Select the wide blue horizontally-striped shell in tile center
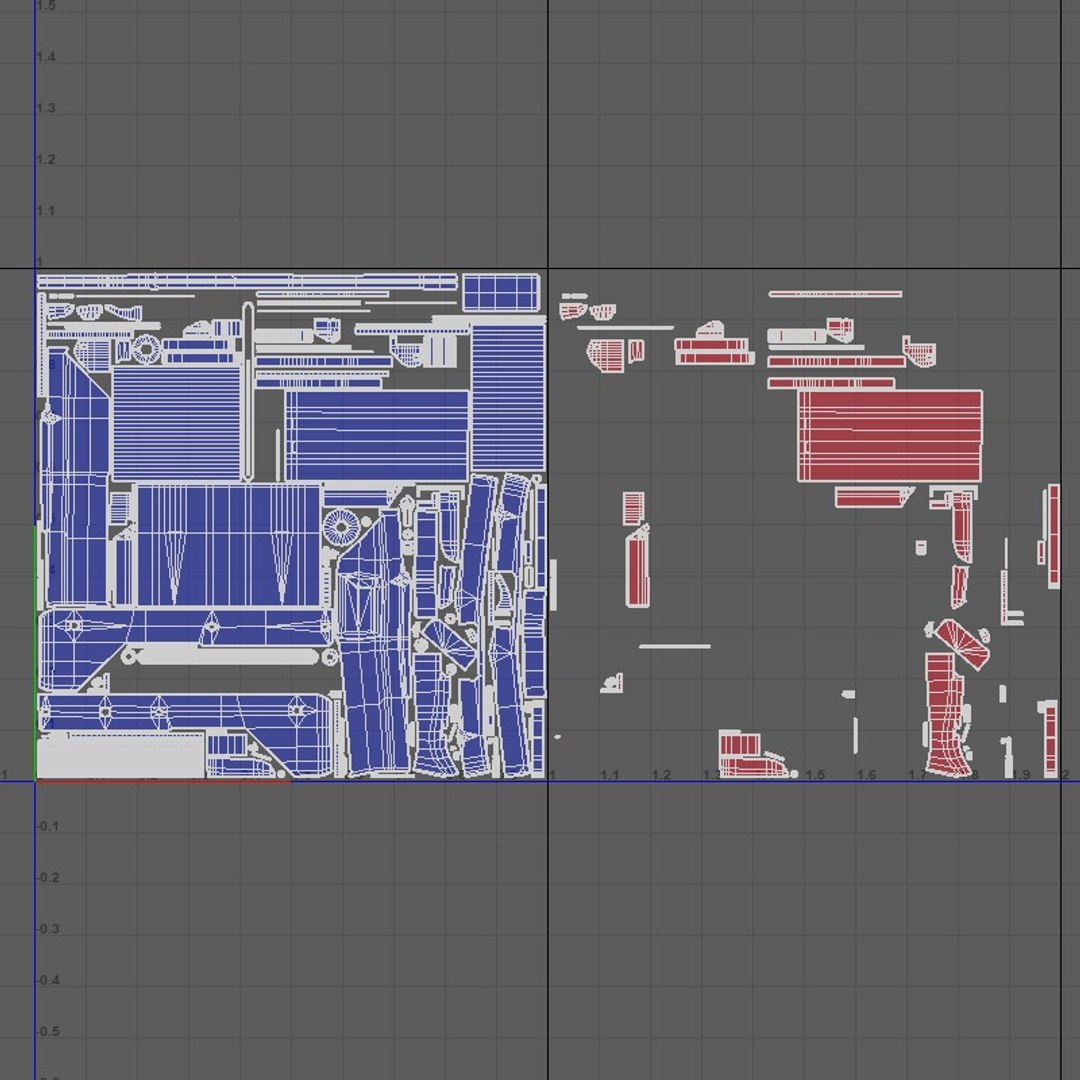This screenshot has height=1080, width=1080. pyautogui.click(x=377, y=435)
